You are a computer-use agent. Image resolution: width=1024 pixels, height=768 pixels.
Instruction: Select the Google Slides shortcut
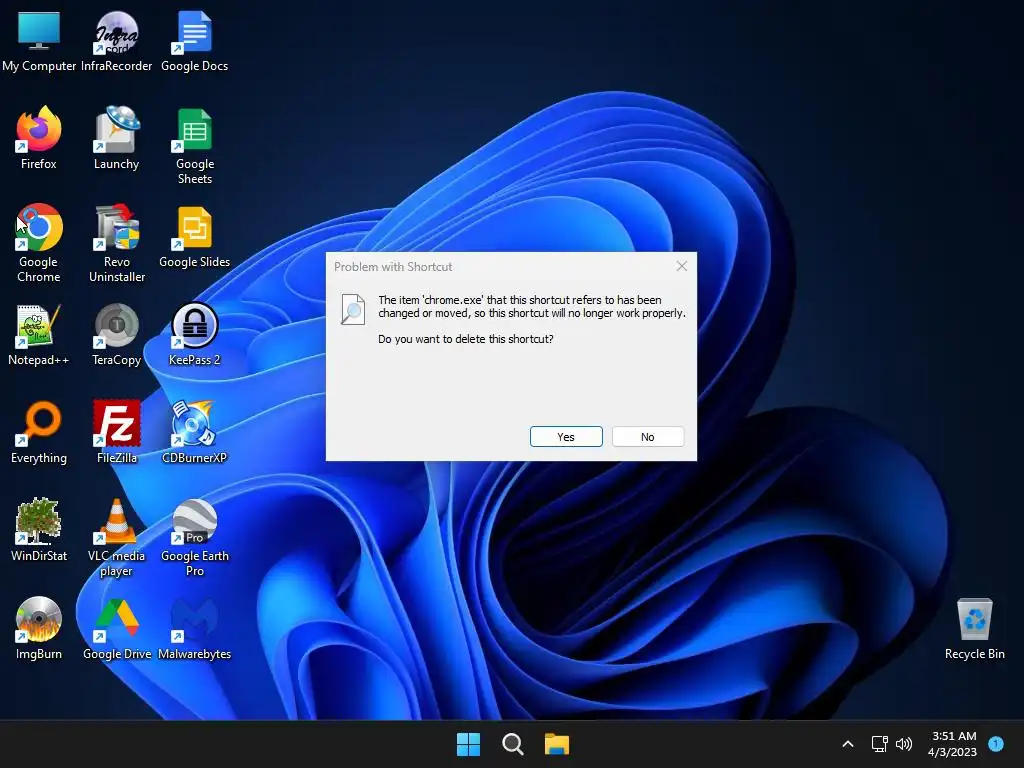(194, 236)
